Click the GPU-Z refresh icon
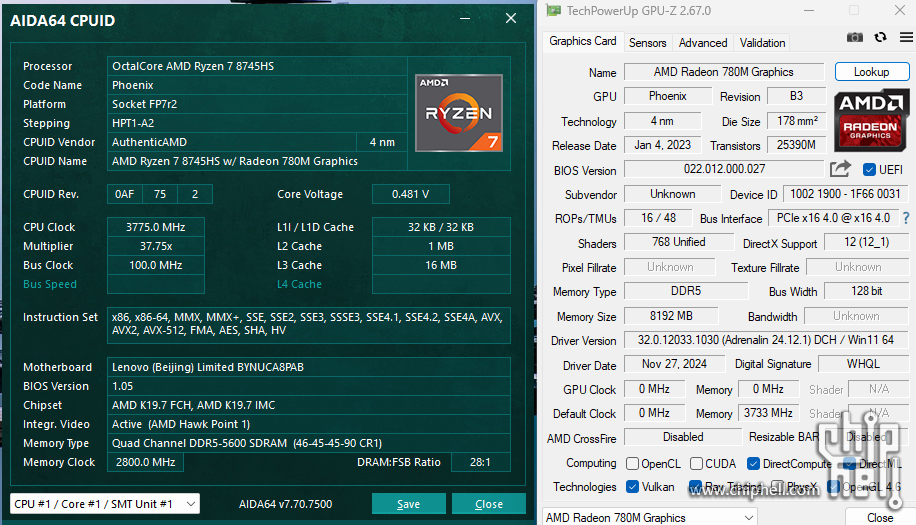 click(x=880, y=37)
